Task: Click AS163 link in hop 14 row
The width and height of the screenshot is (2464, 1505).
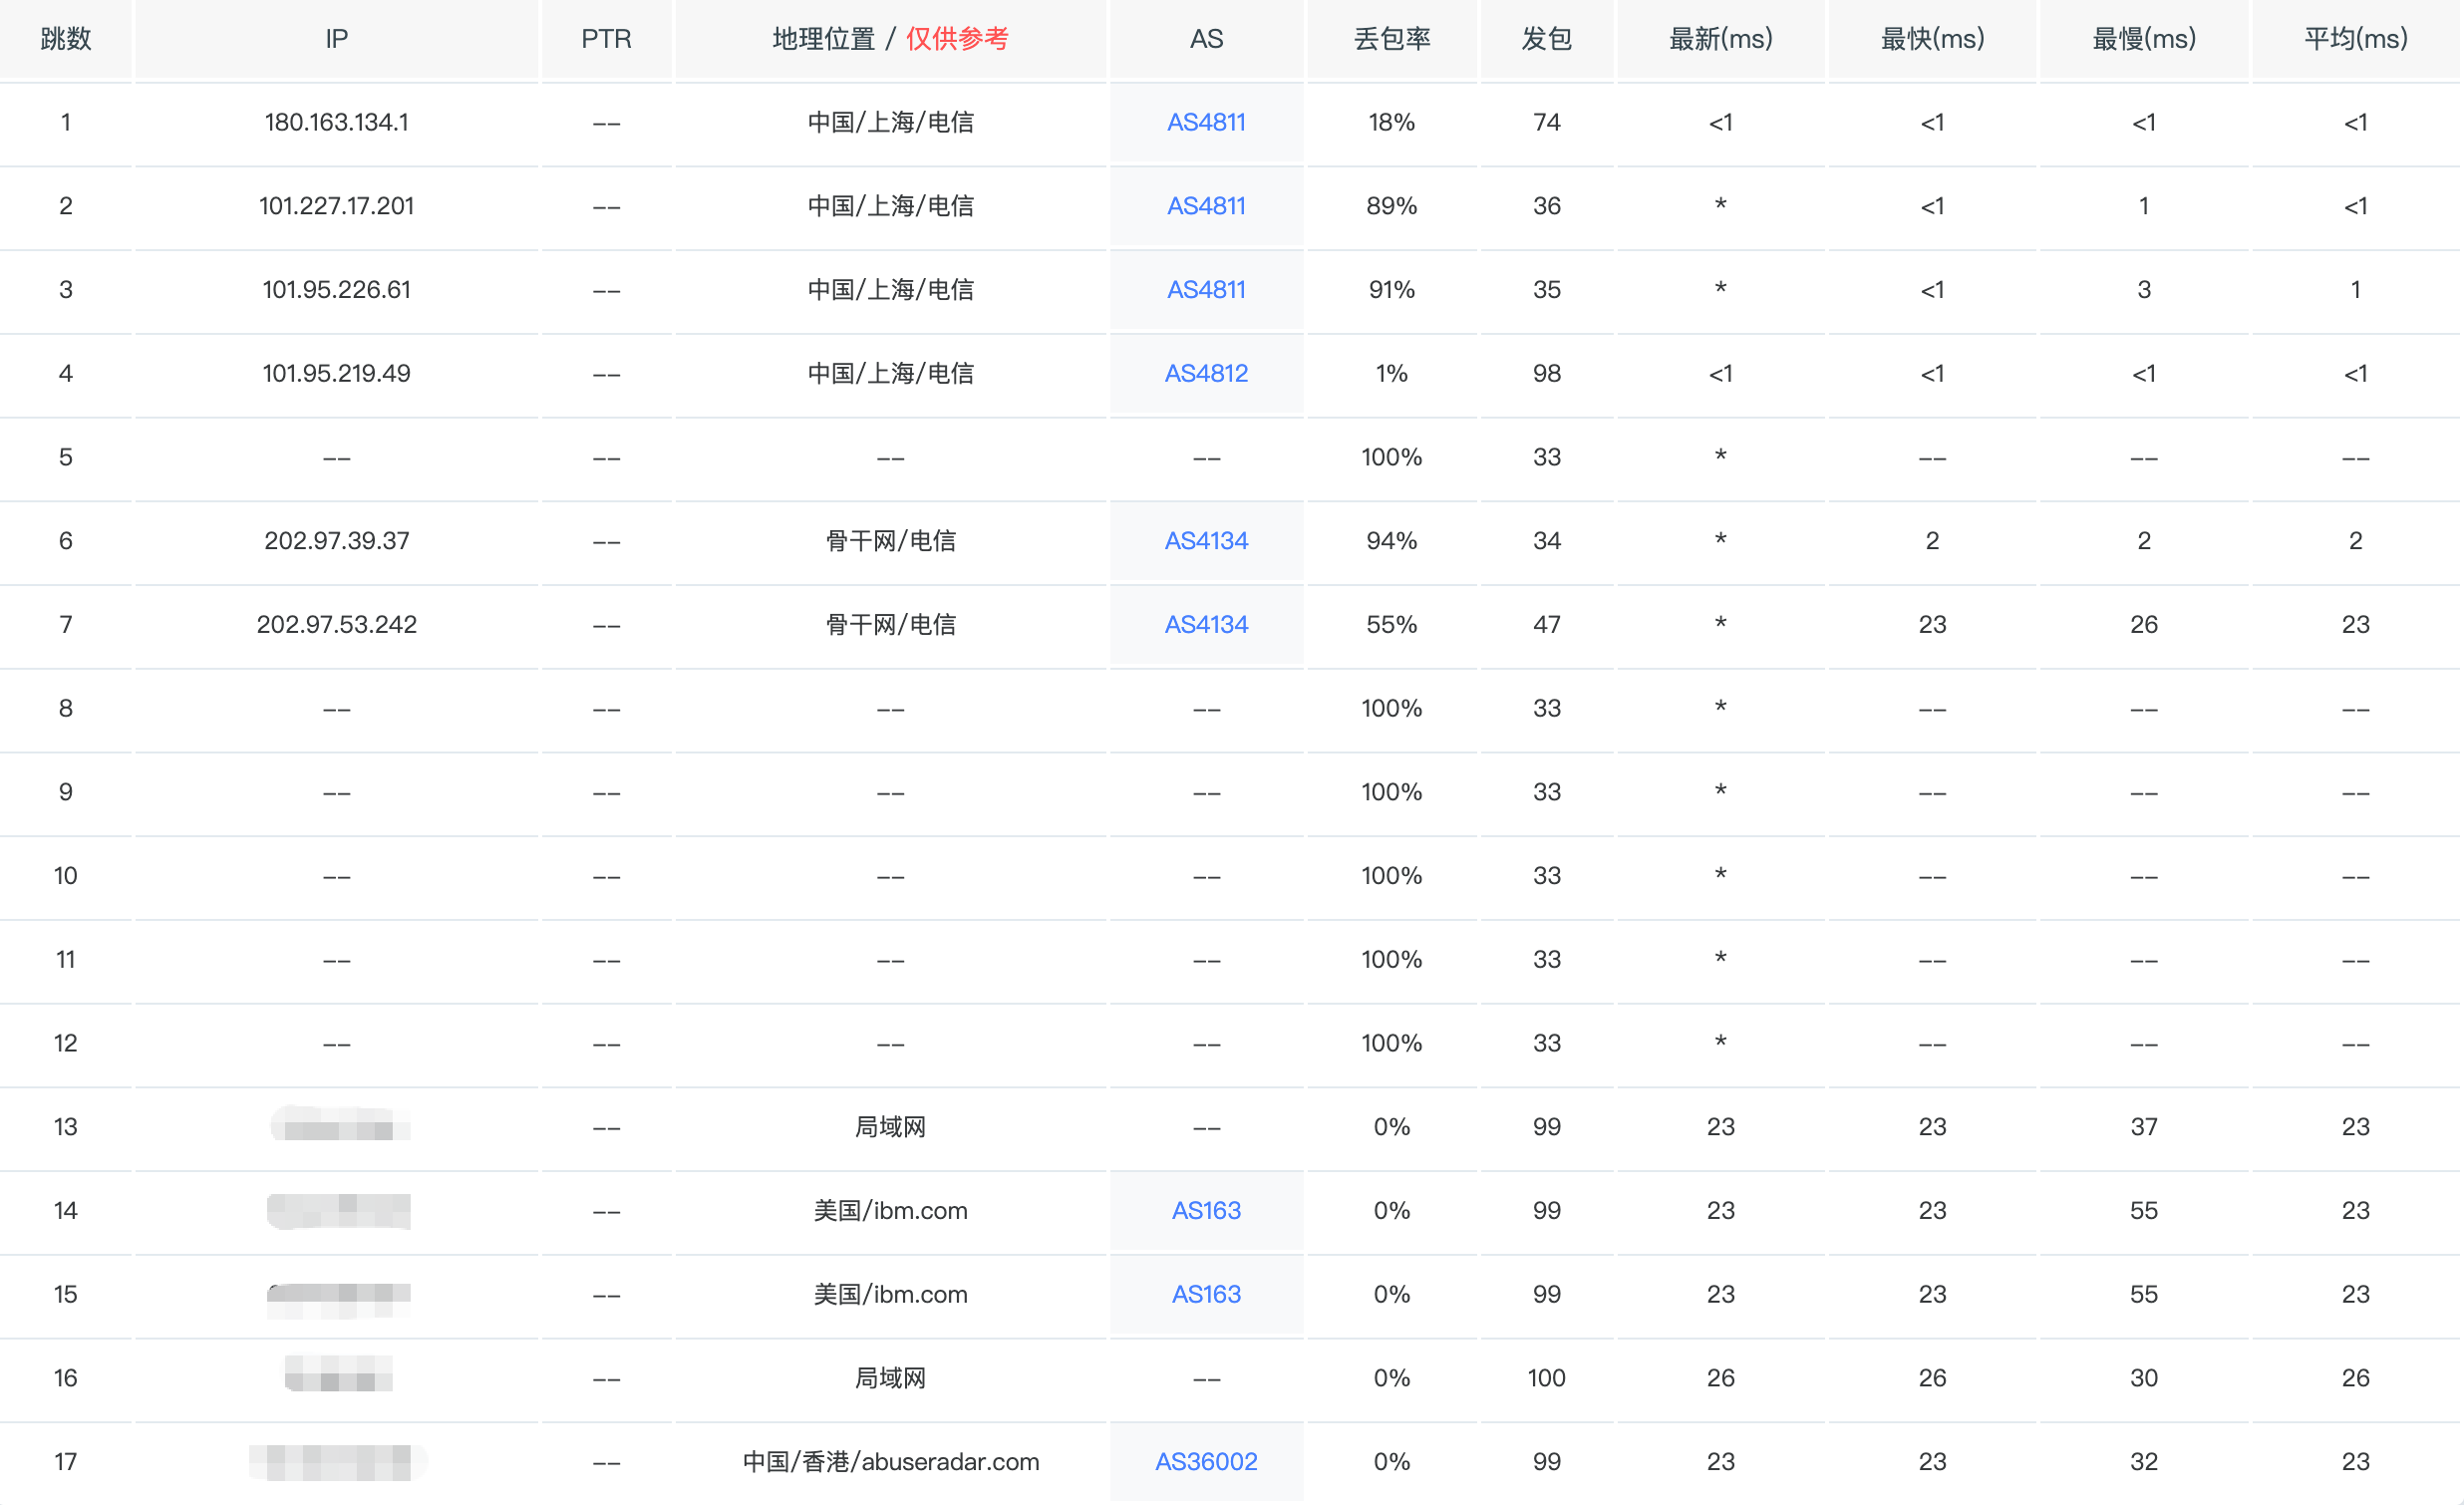Action: (1207, 1211)
